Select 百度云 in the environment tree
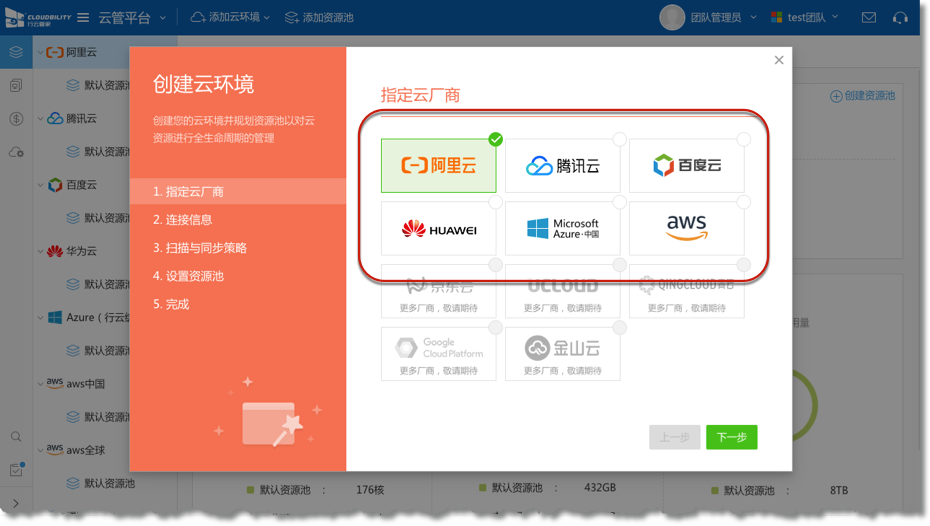 click(x=81, y=185)
